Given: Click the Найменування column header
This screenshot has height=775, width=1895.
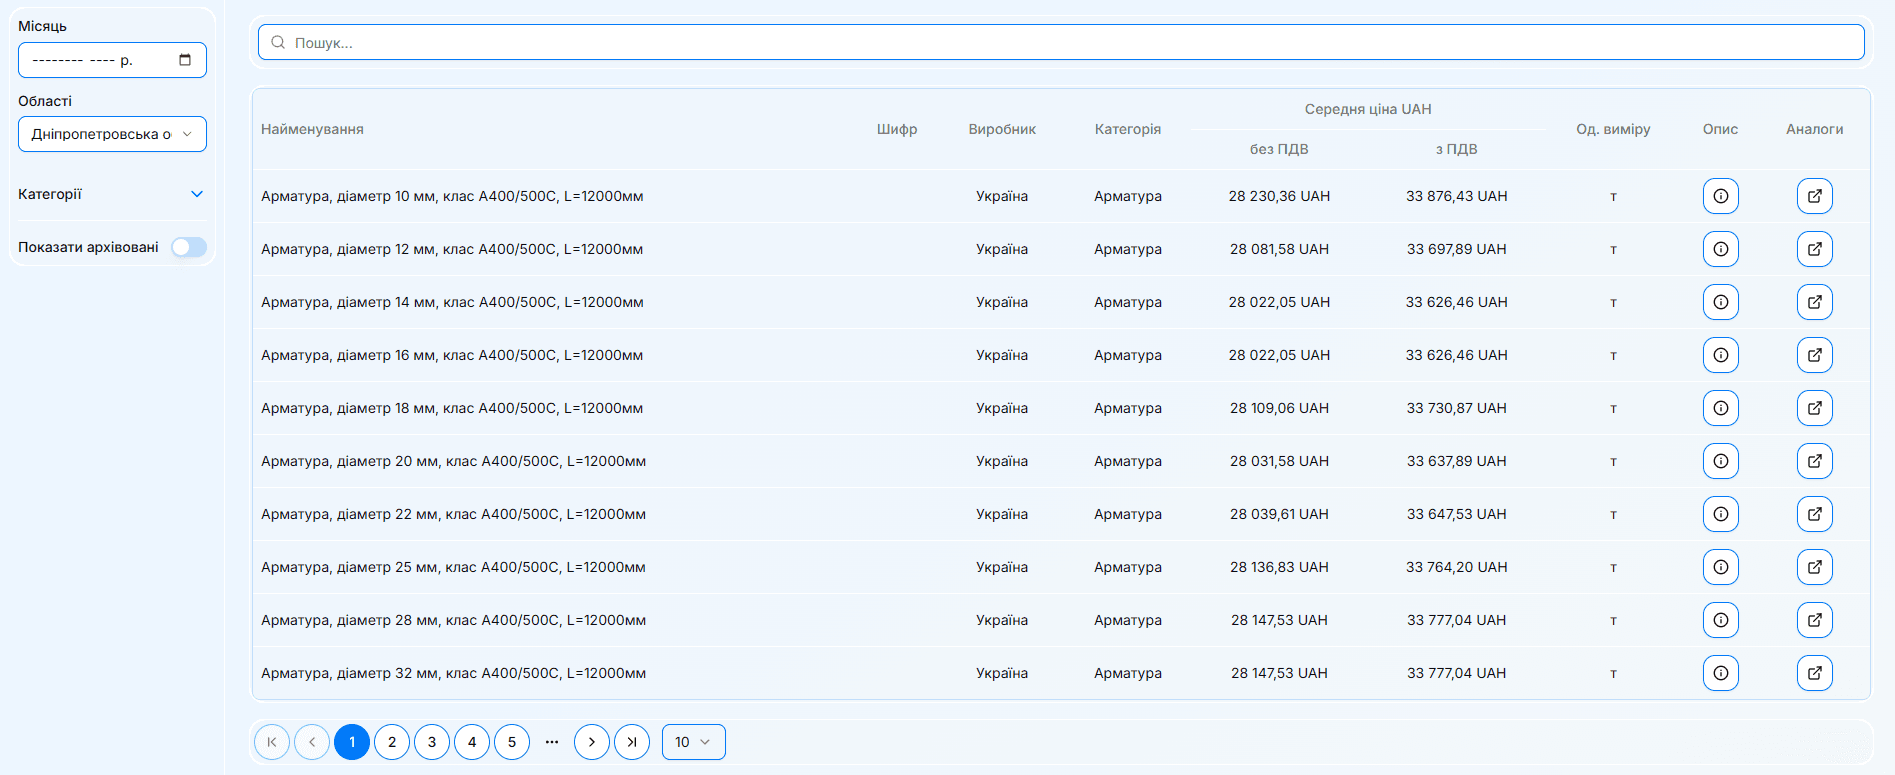Looking at the screenshot, I should click(x=312, y=129).
